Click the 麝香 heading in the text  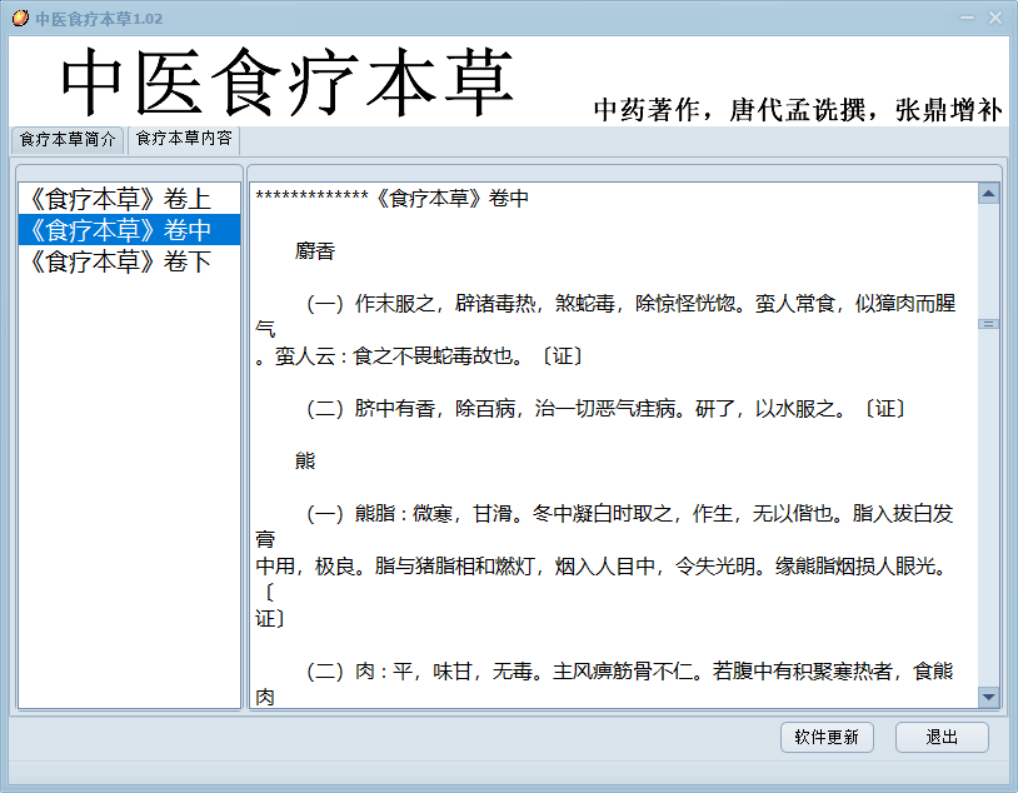click(315, 252)
